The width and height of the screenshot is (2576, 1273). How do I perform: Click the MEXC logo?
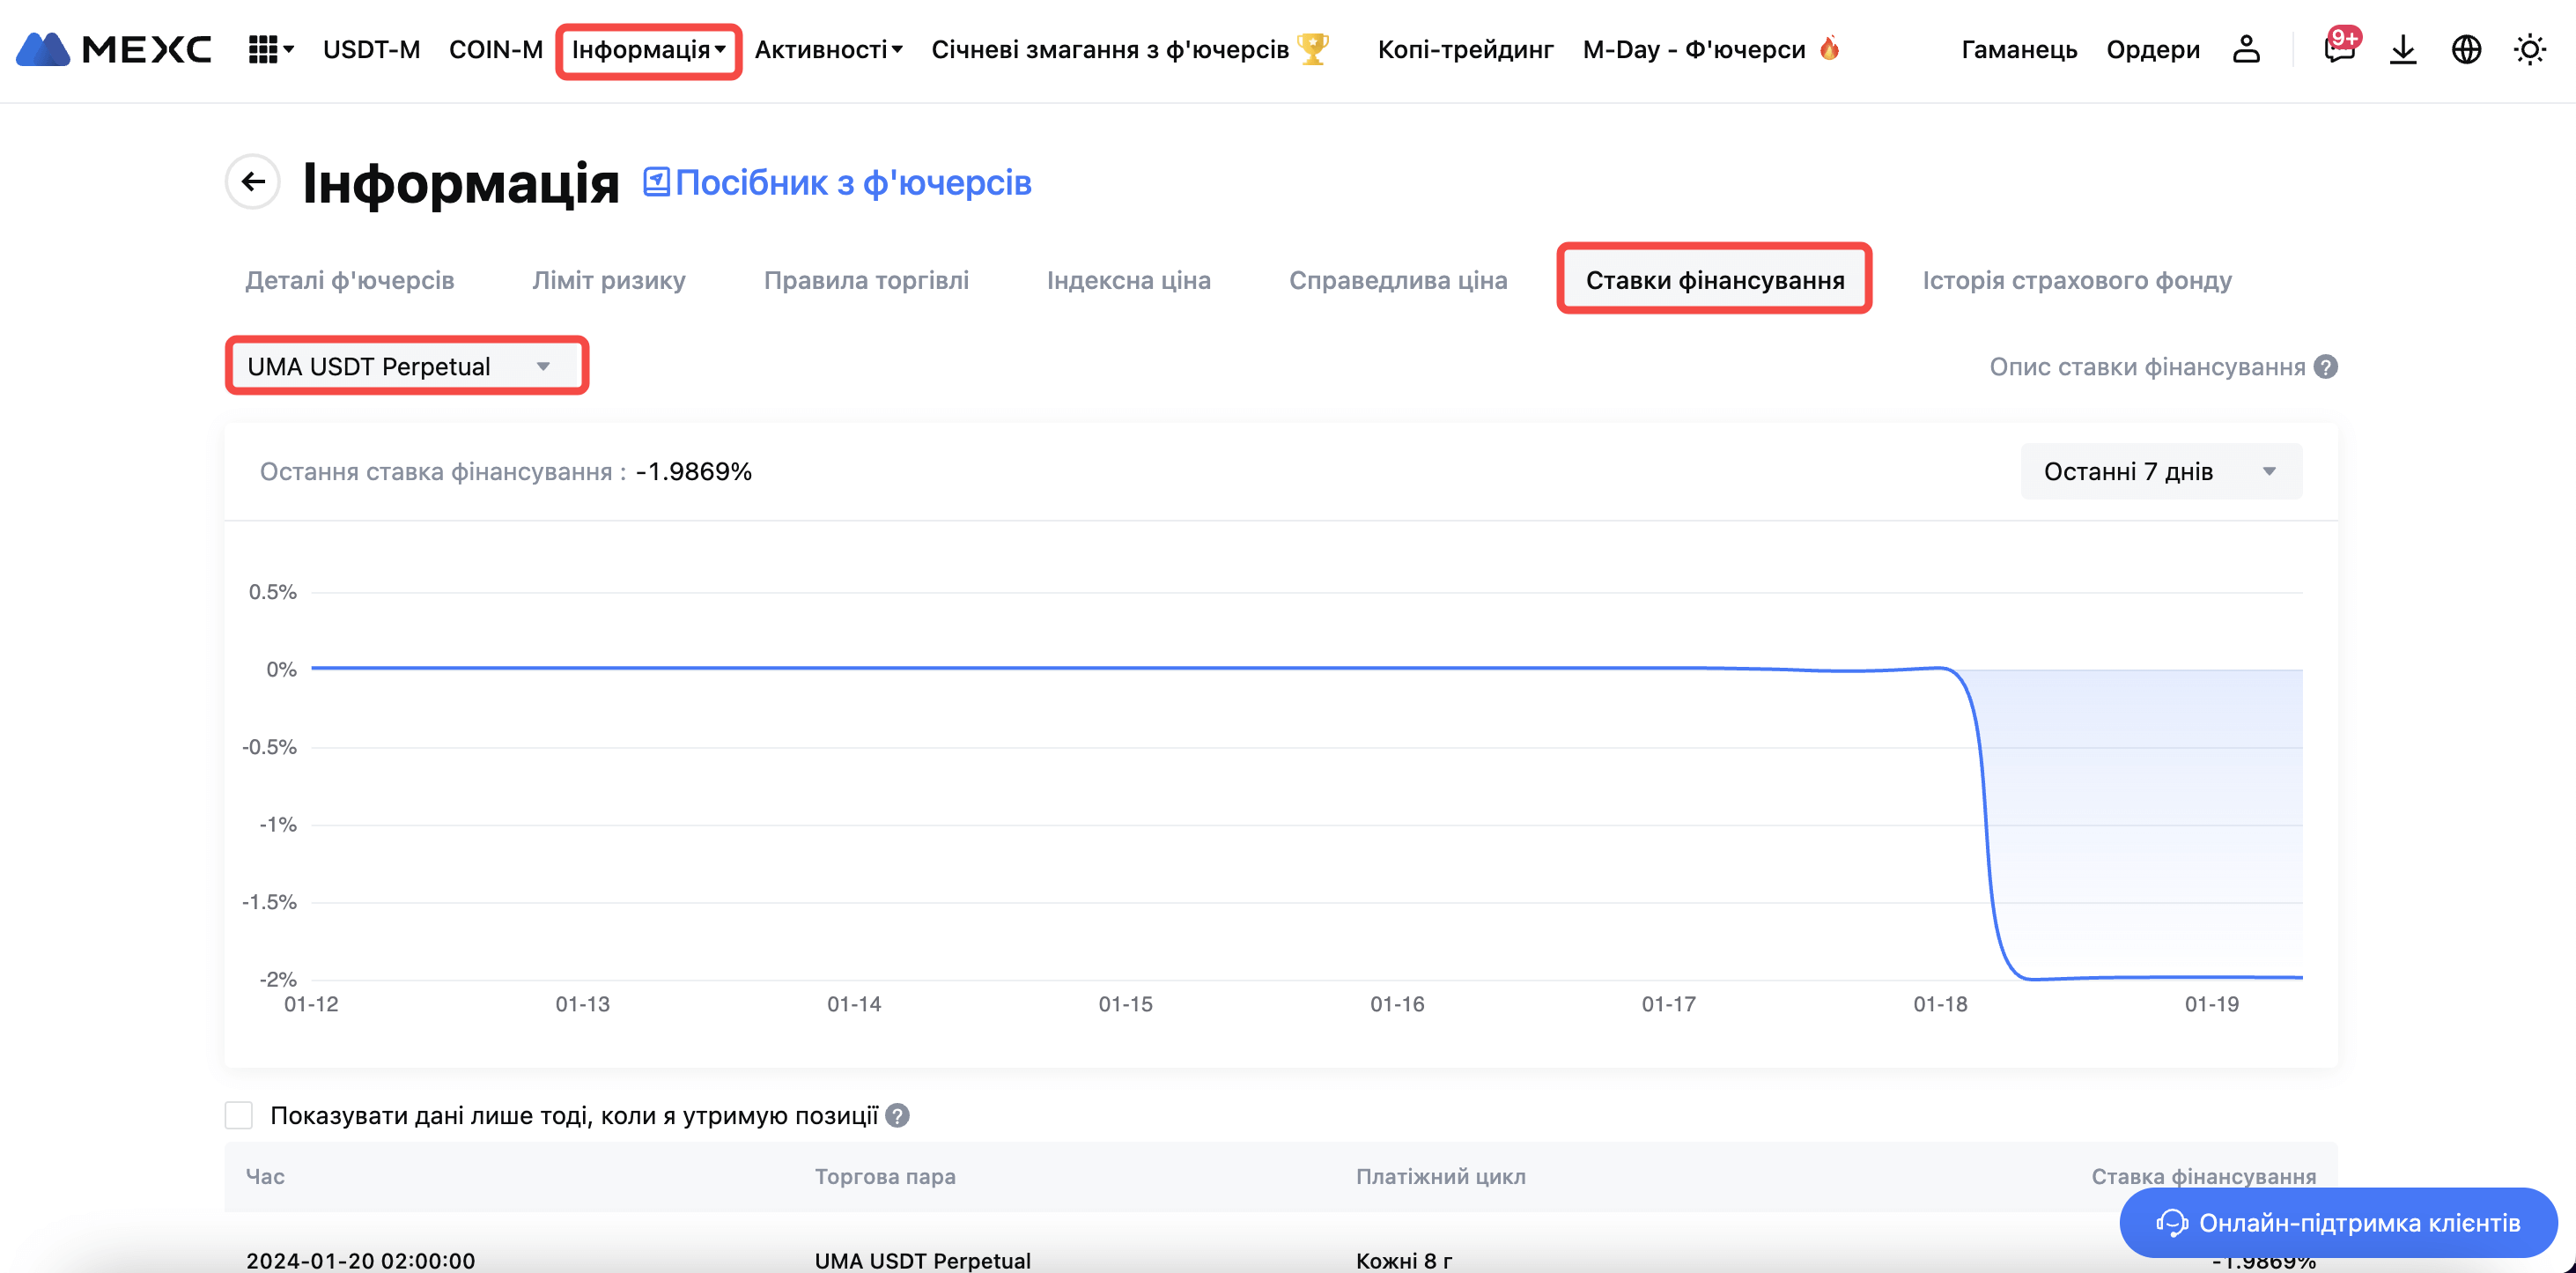[114, 49]
